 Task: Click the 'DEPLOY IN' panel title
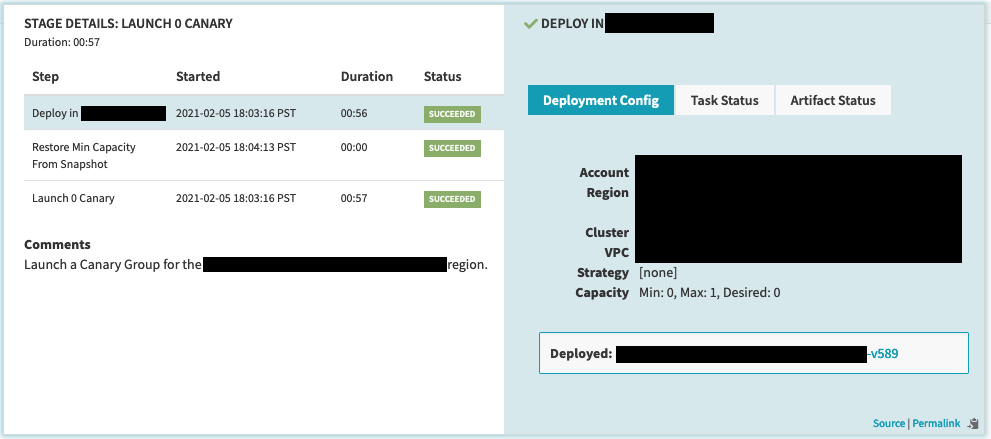tap(573, 24)
